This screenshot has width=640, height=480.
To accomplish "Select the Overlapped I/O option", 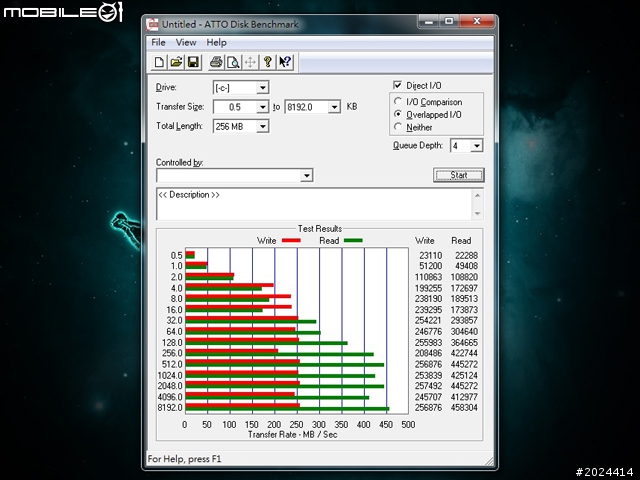I will (x=398, y=114).
